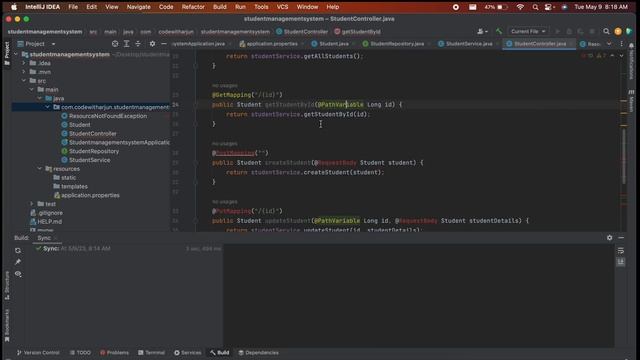Open the Navigate menu
This screenshot has width=640, height=360.
click(138, 7)
